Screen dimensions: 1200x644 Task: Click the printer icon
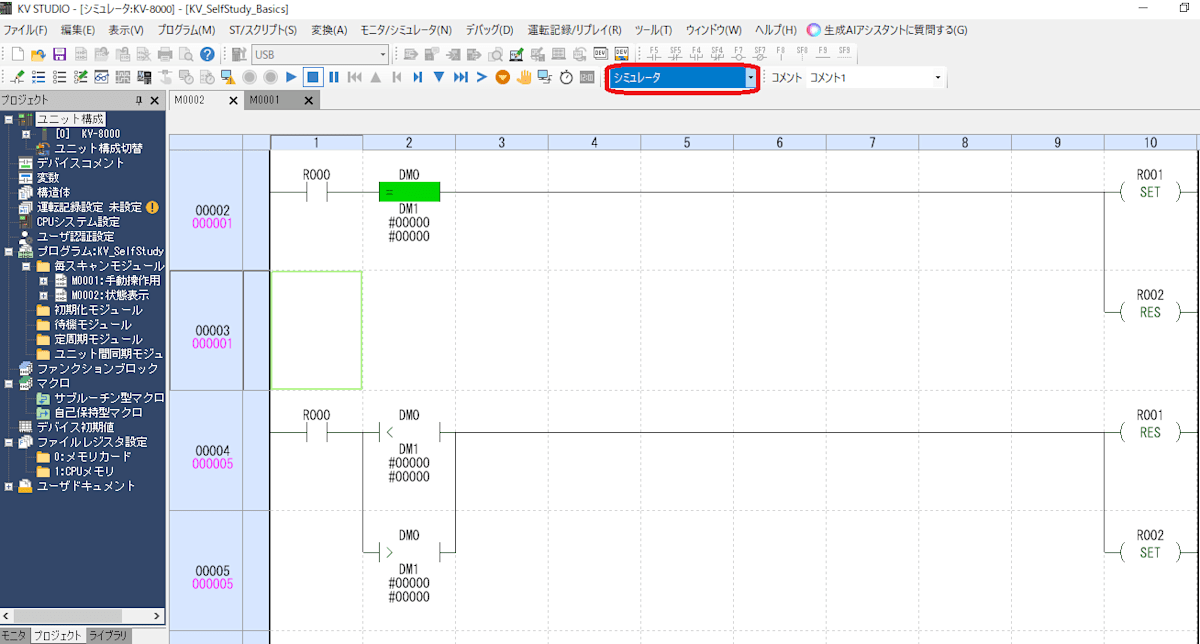click(x=166, y=54)
